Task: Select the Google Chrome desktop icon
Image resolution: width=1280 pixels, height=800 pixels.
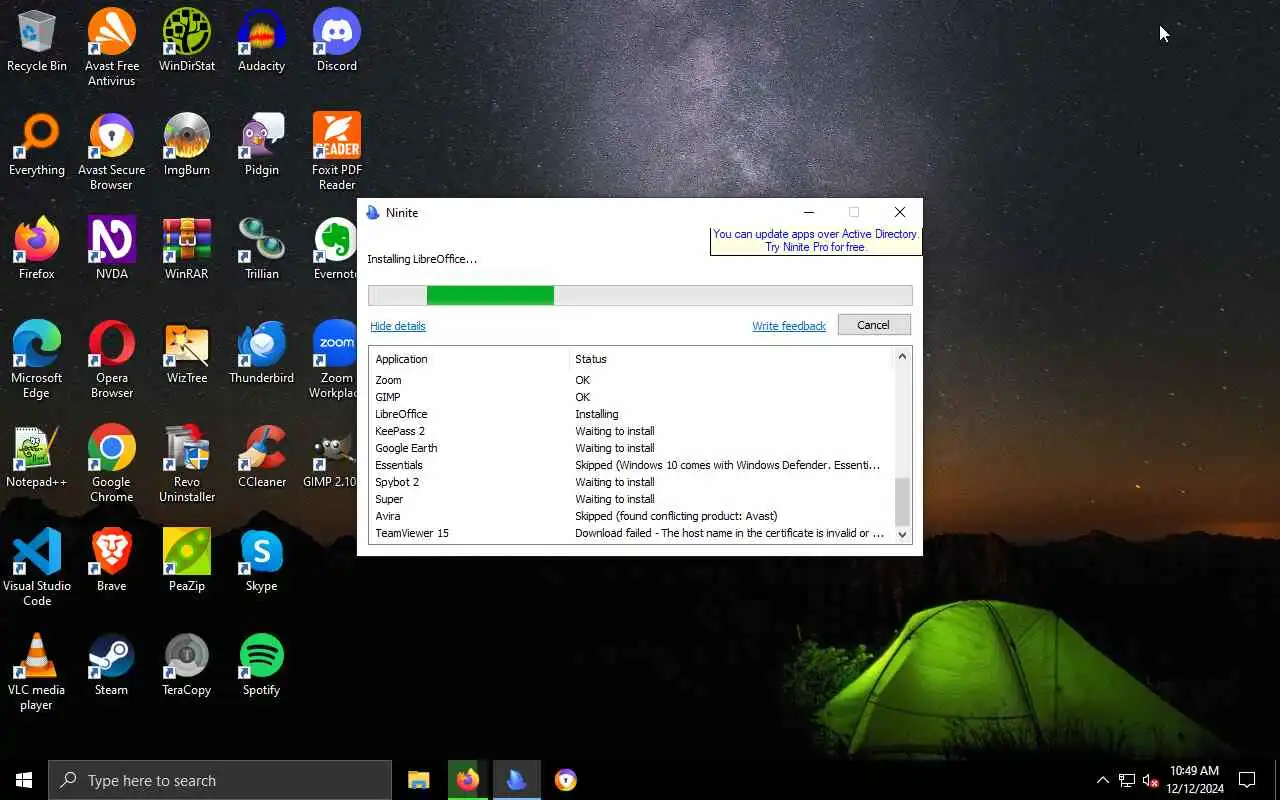Action: 111,464
